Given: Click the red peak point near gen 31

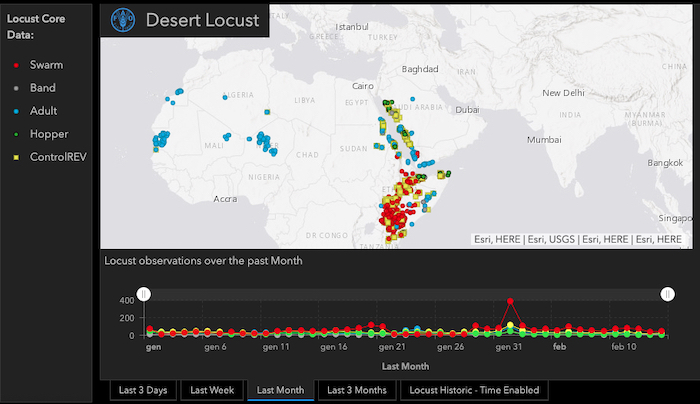Looking at the screenshot, I should (x=511, y=300).
